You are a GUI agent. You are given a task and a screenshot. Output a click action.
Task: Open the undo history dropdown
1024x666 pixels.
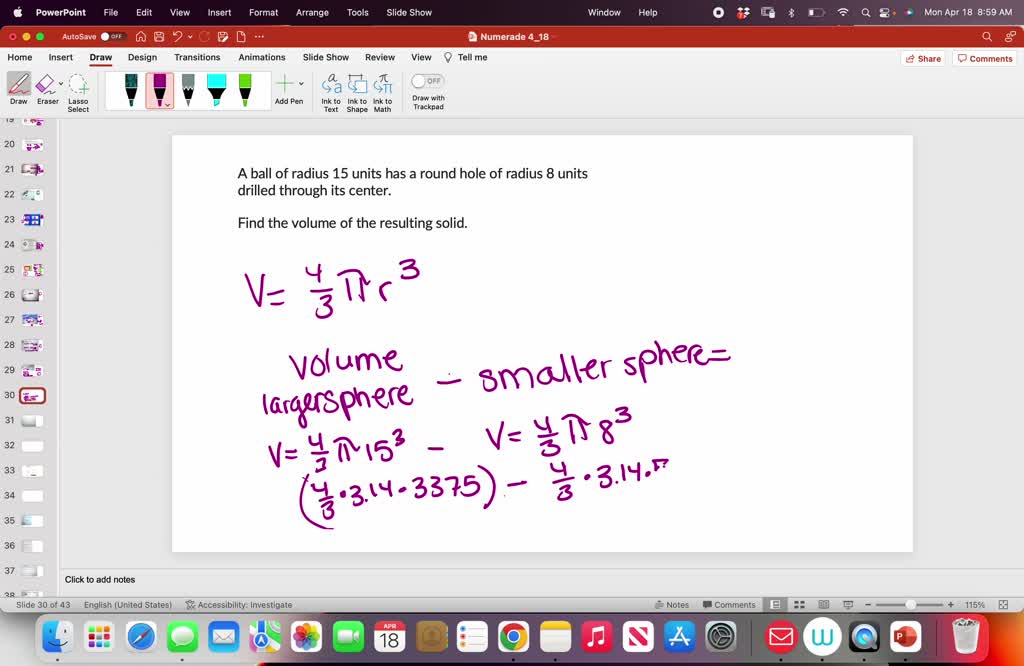tap(190, 37)
